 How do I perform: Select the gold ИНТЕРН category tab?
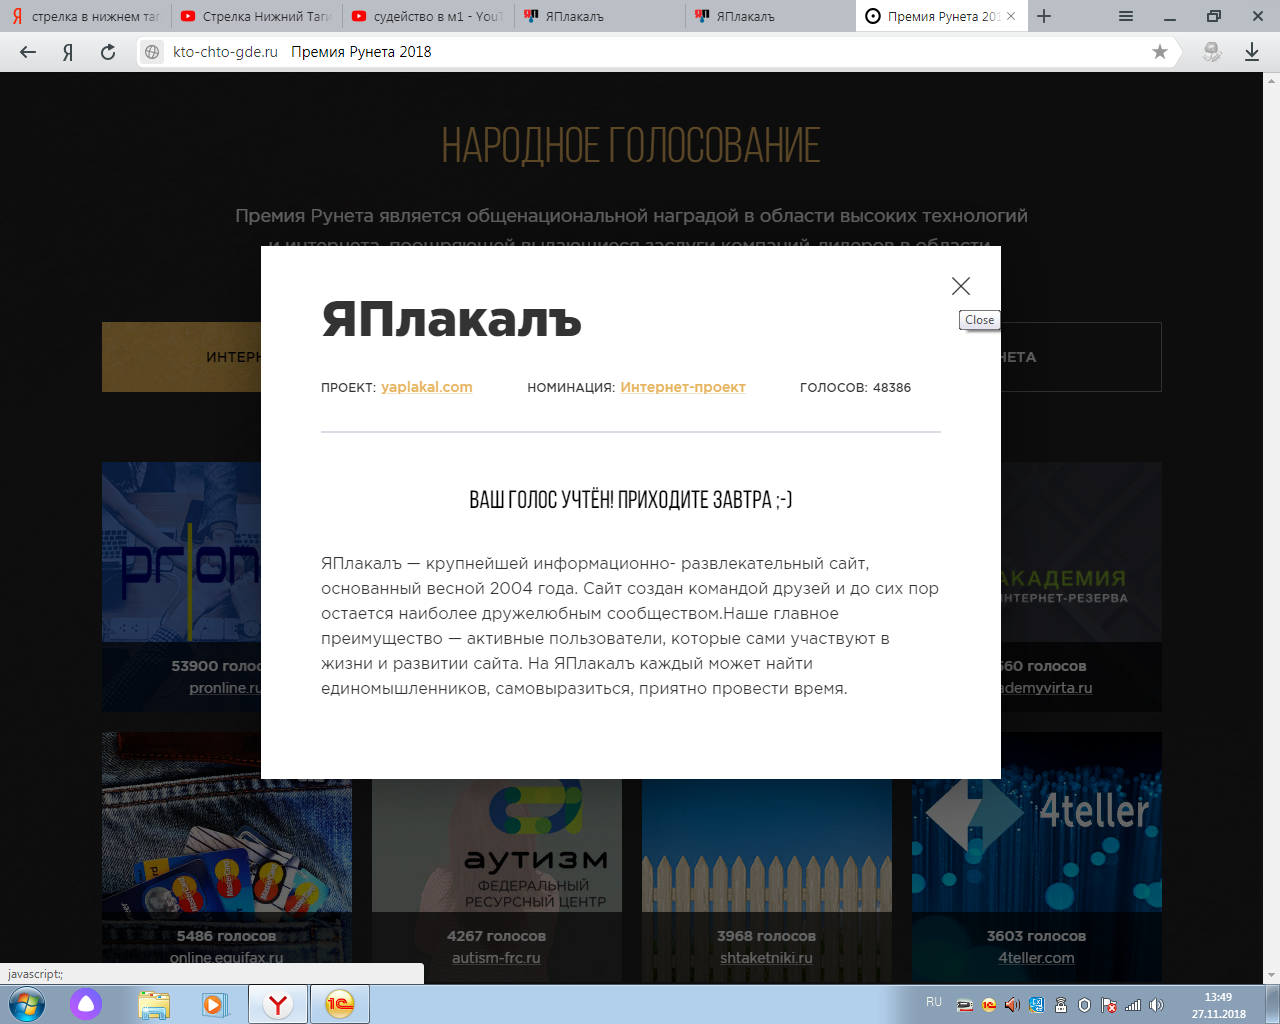181,357
